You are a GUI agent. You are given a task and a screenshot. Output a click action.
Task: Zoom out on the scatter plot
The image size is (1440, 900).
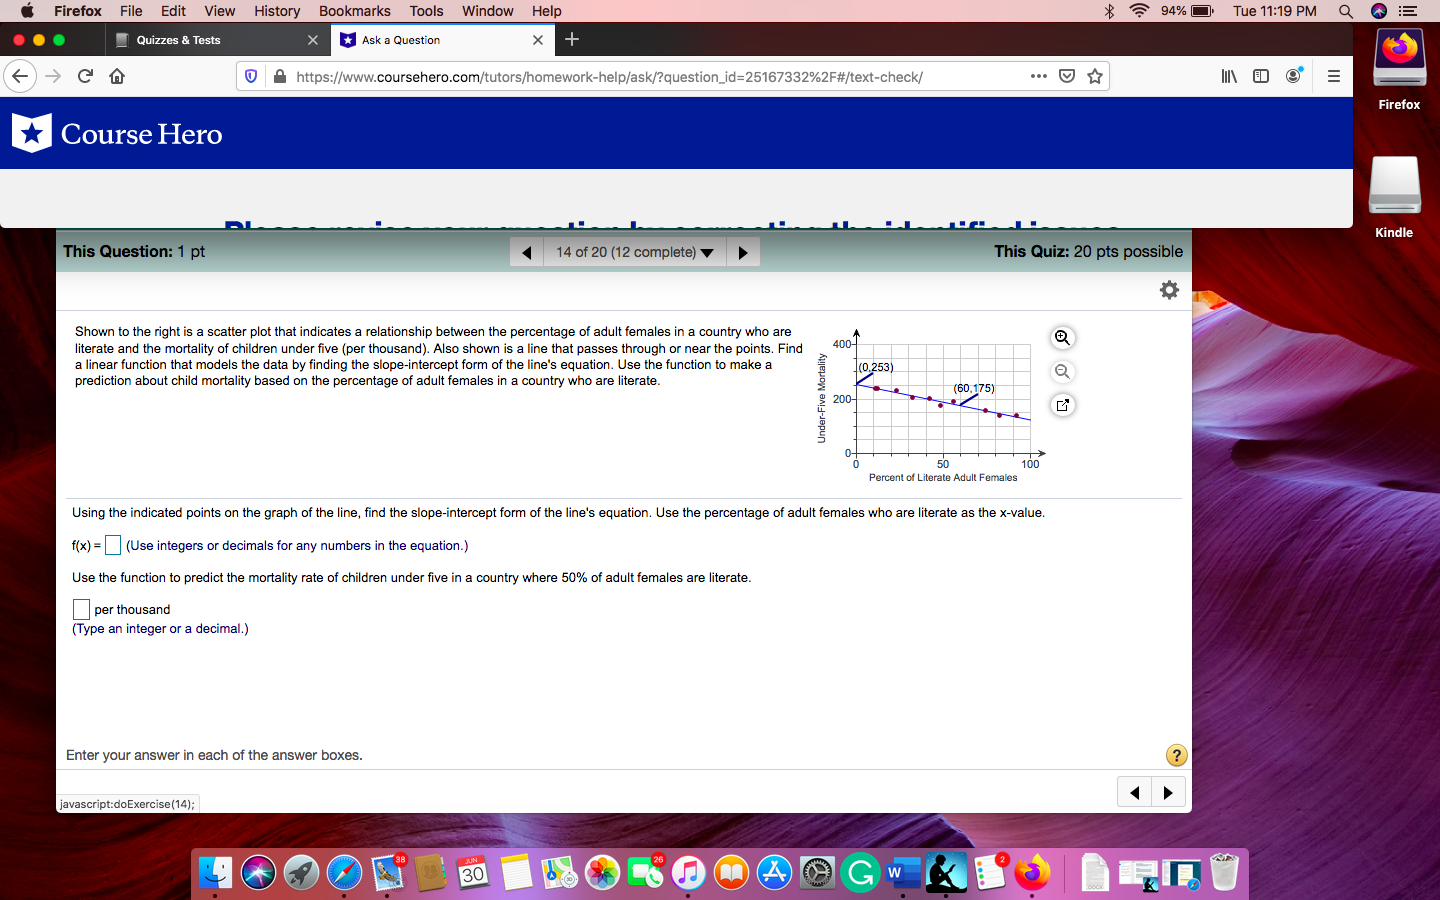1062,372
